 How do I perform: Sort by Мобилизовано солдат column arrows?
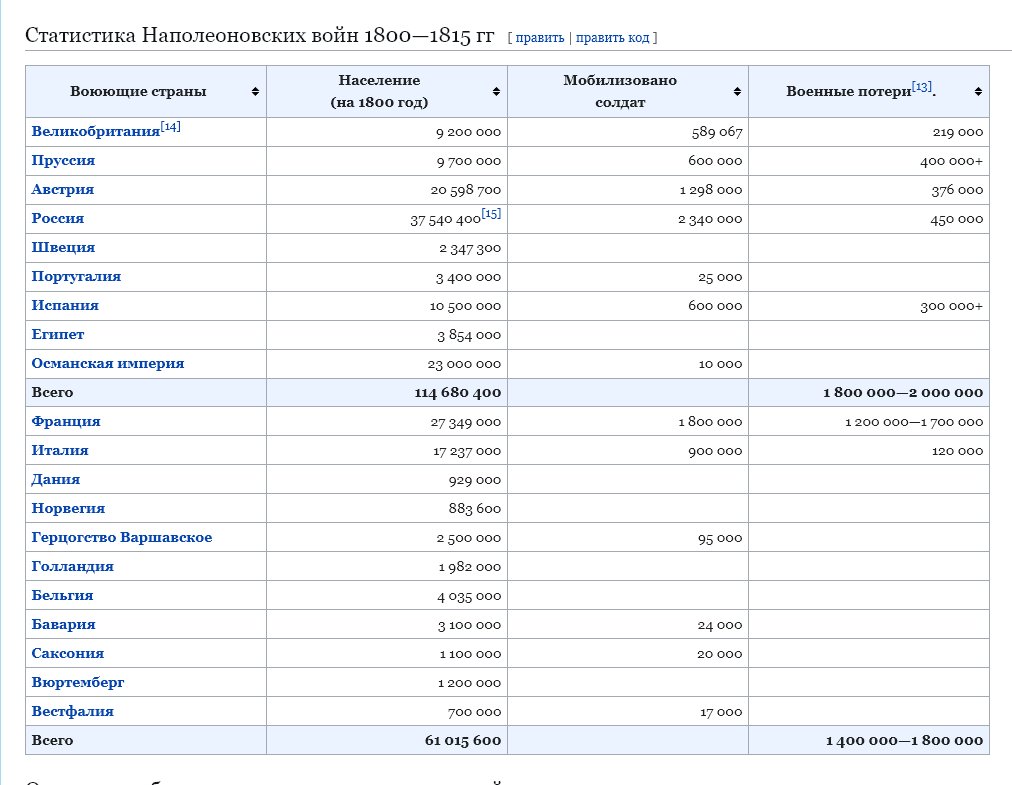pos(738,92)
